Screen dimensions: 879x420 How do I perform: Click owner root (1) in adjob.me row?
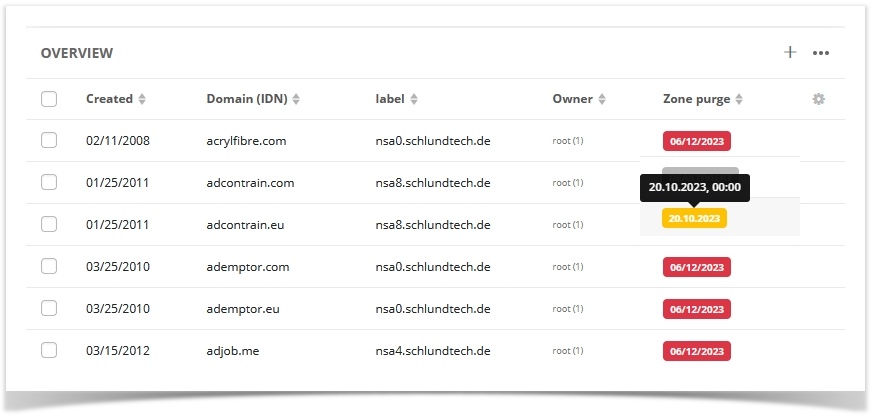pyautogui.click(x=567, y=351)
